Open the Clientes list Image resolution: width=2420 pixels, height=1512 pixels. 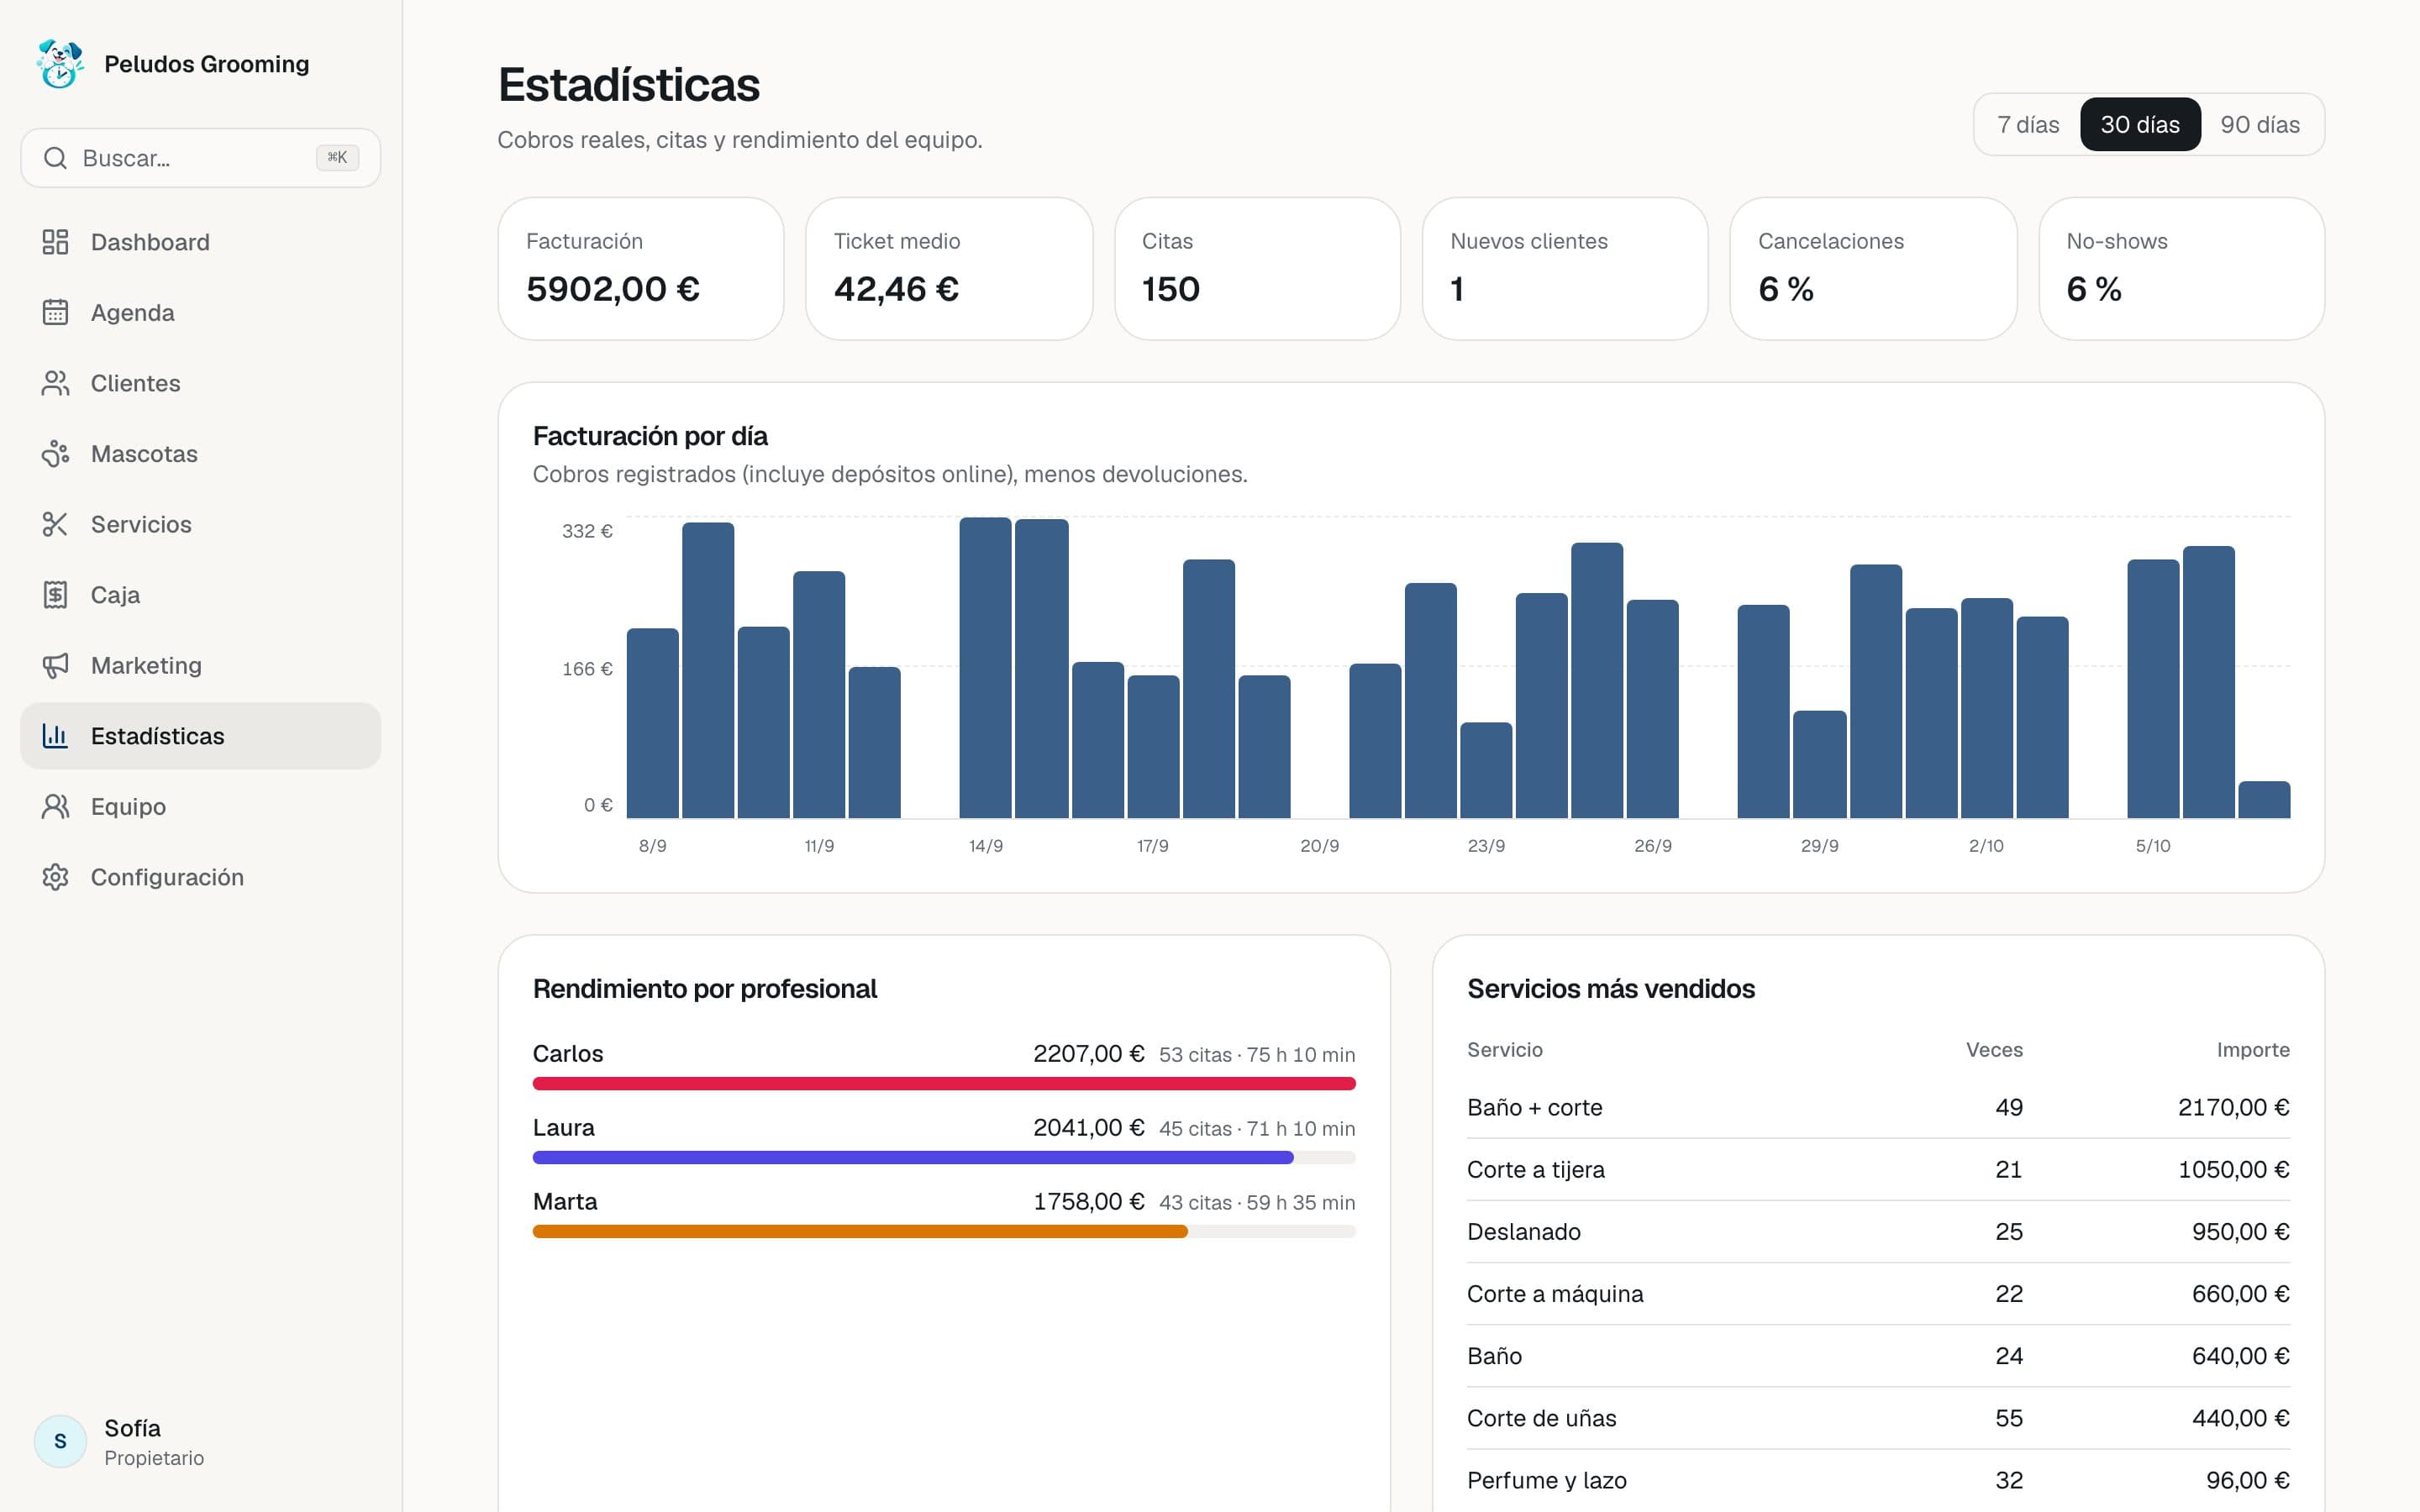coord(200,383)
